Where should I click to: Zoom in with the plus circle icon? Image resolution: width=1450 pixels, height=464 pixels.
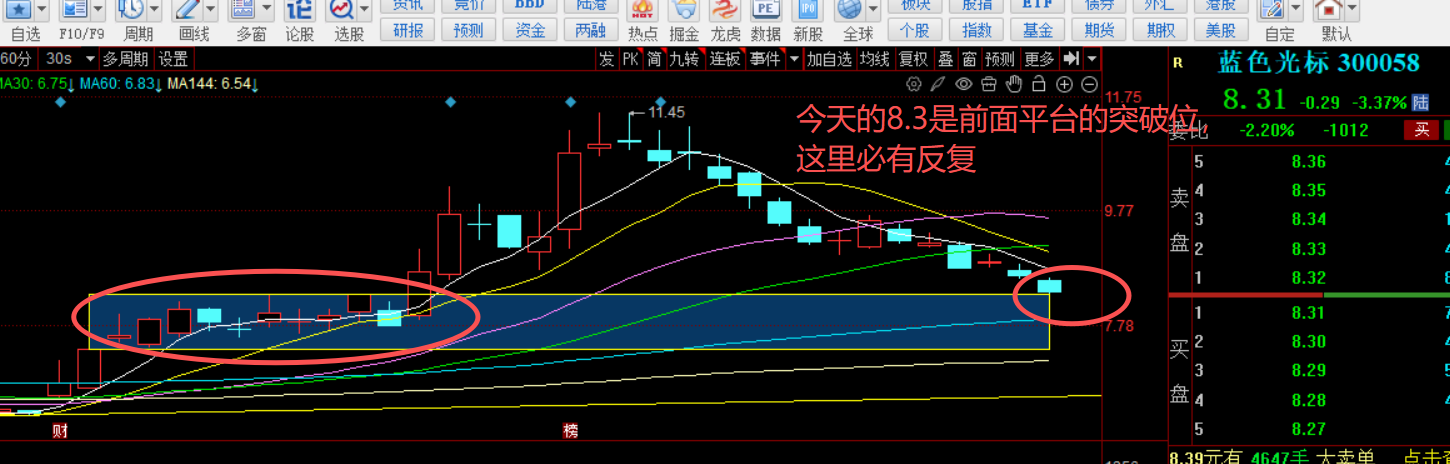(x=1065, y=84)
